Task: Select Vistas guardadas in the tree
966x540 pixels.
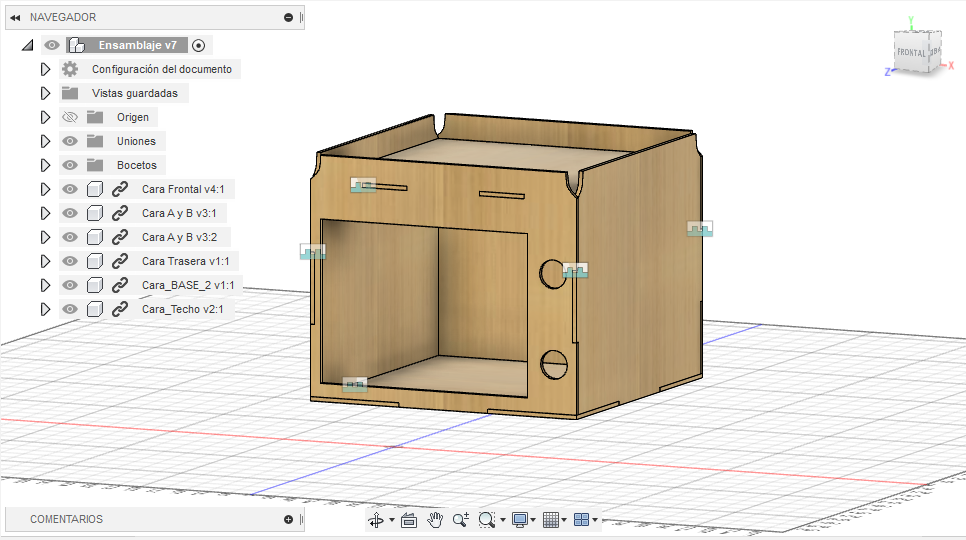Action: tap(135, 93)
